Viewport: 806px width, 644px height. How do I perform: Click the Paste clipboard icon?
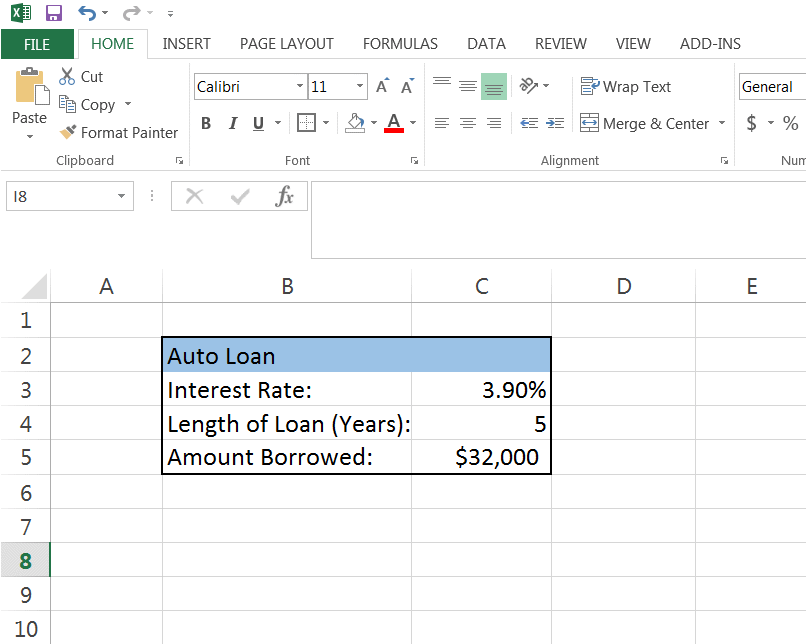[32, 86]
